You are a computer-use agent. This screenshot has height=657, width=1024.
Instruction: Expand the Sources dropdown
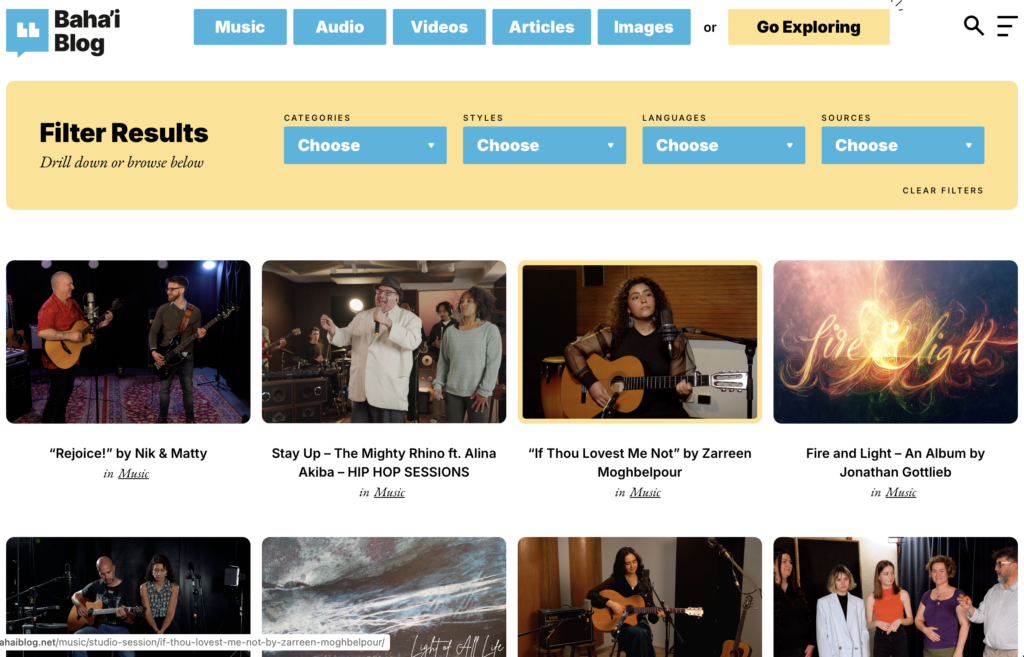click(902, 145)
